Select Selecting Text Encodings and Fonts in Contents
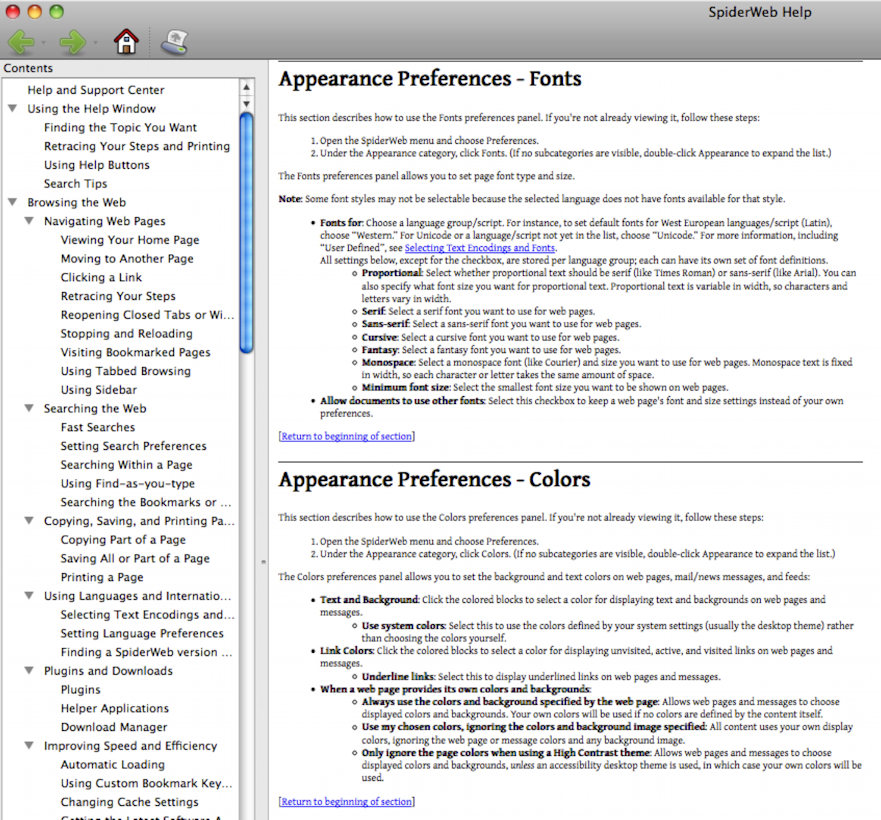 tap(147, 614)
